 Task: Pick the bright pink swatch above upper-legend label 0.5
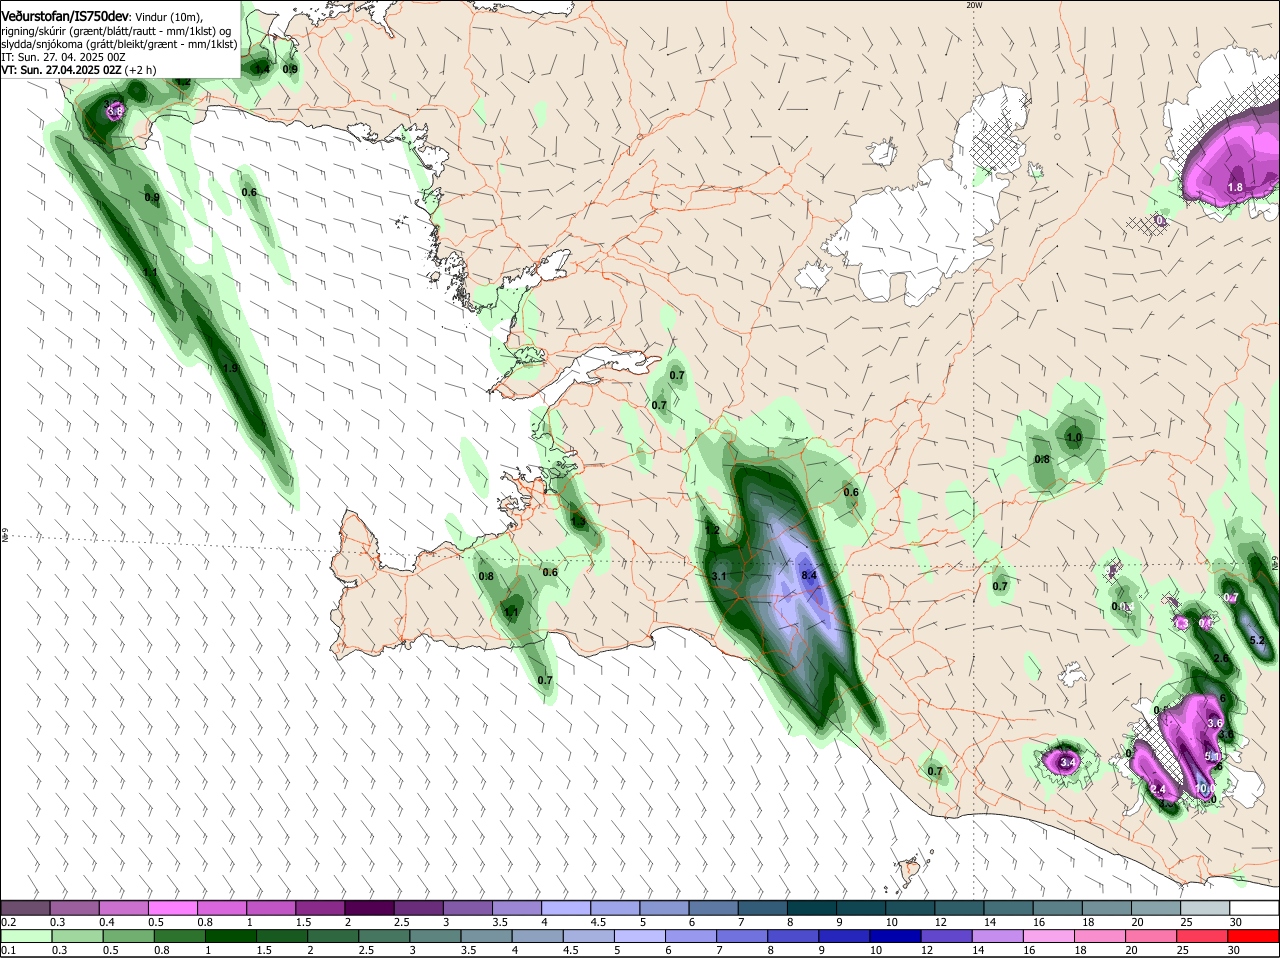[x=173, y=907]
